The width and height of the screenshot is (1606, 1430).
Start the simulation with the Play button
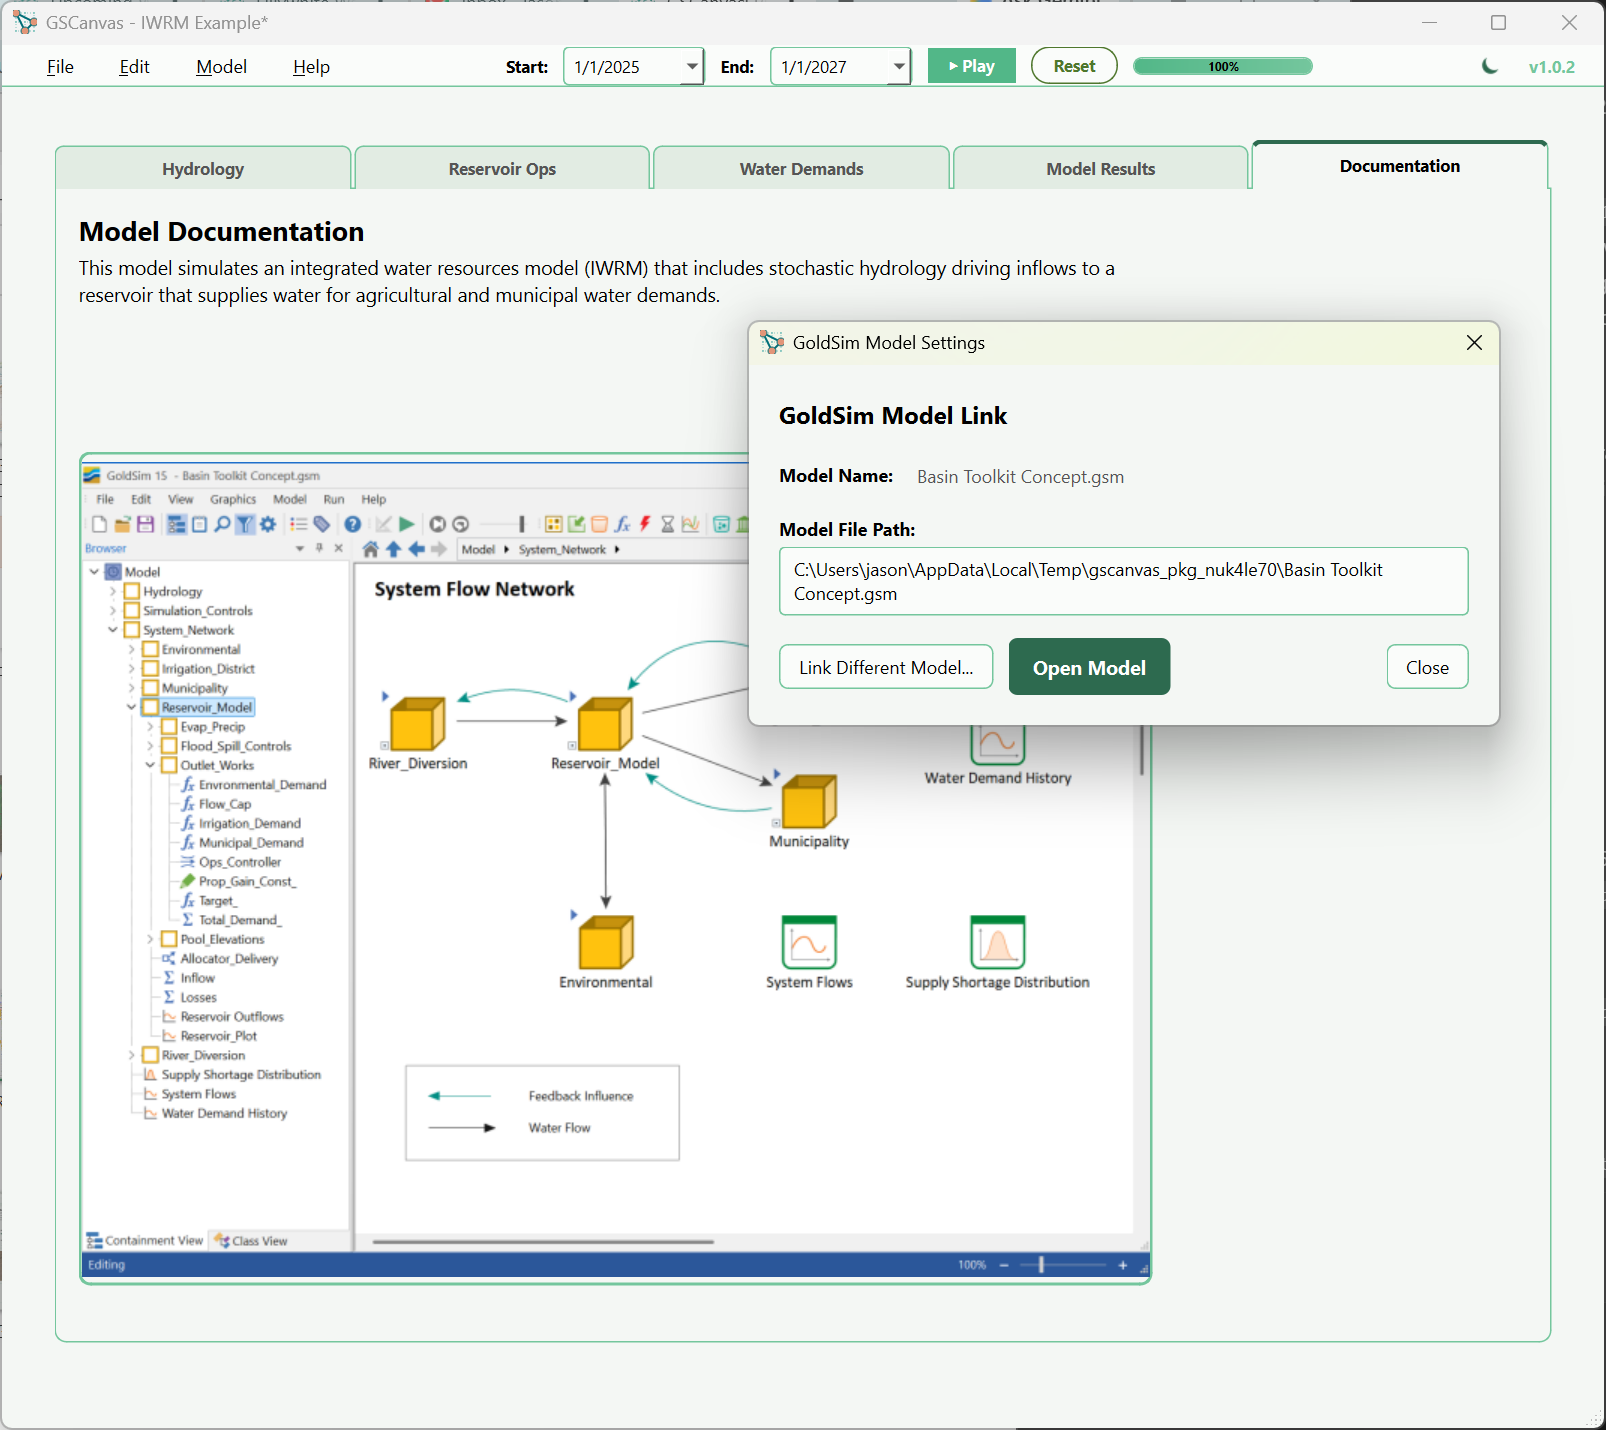[x=972, y=66]
